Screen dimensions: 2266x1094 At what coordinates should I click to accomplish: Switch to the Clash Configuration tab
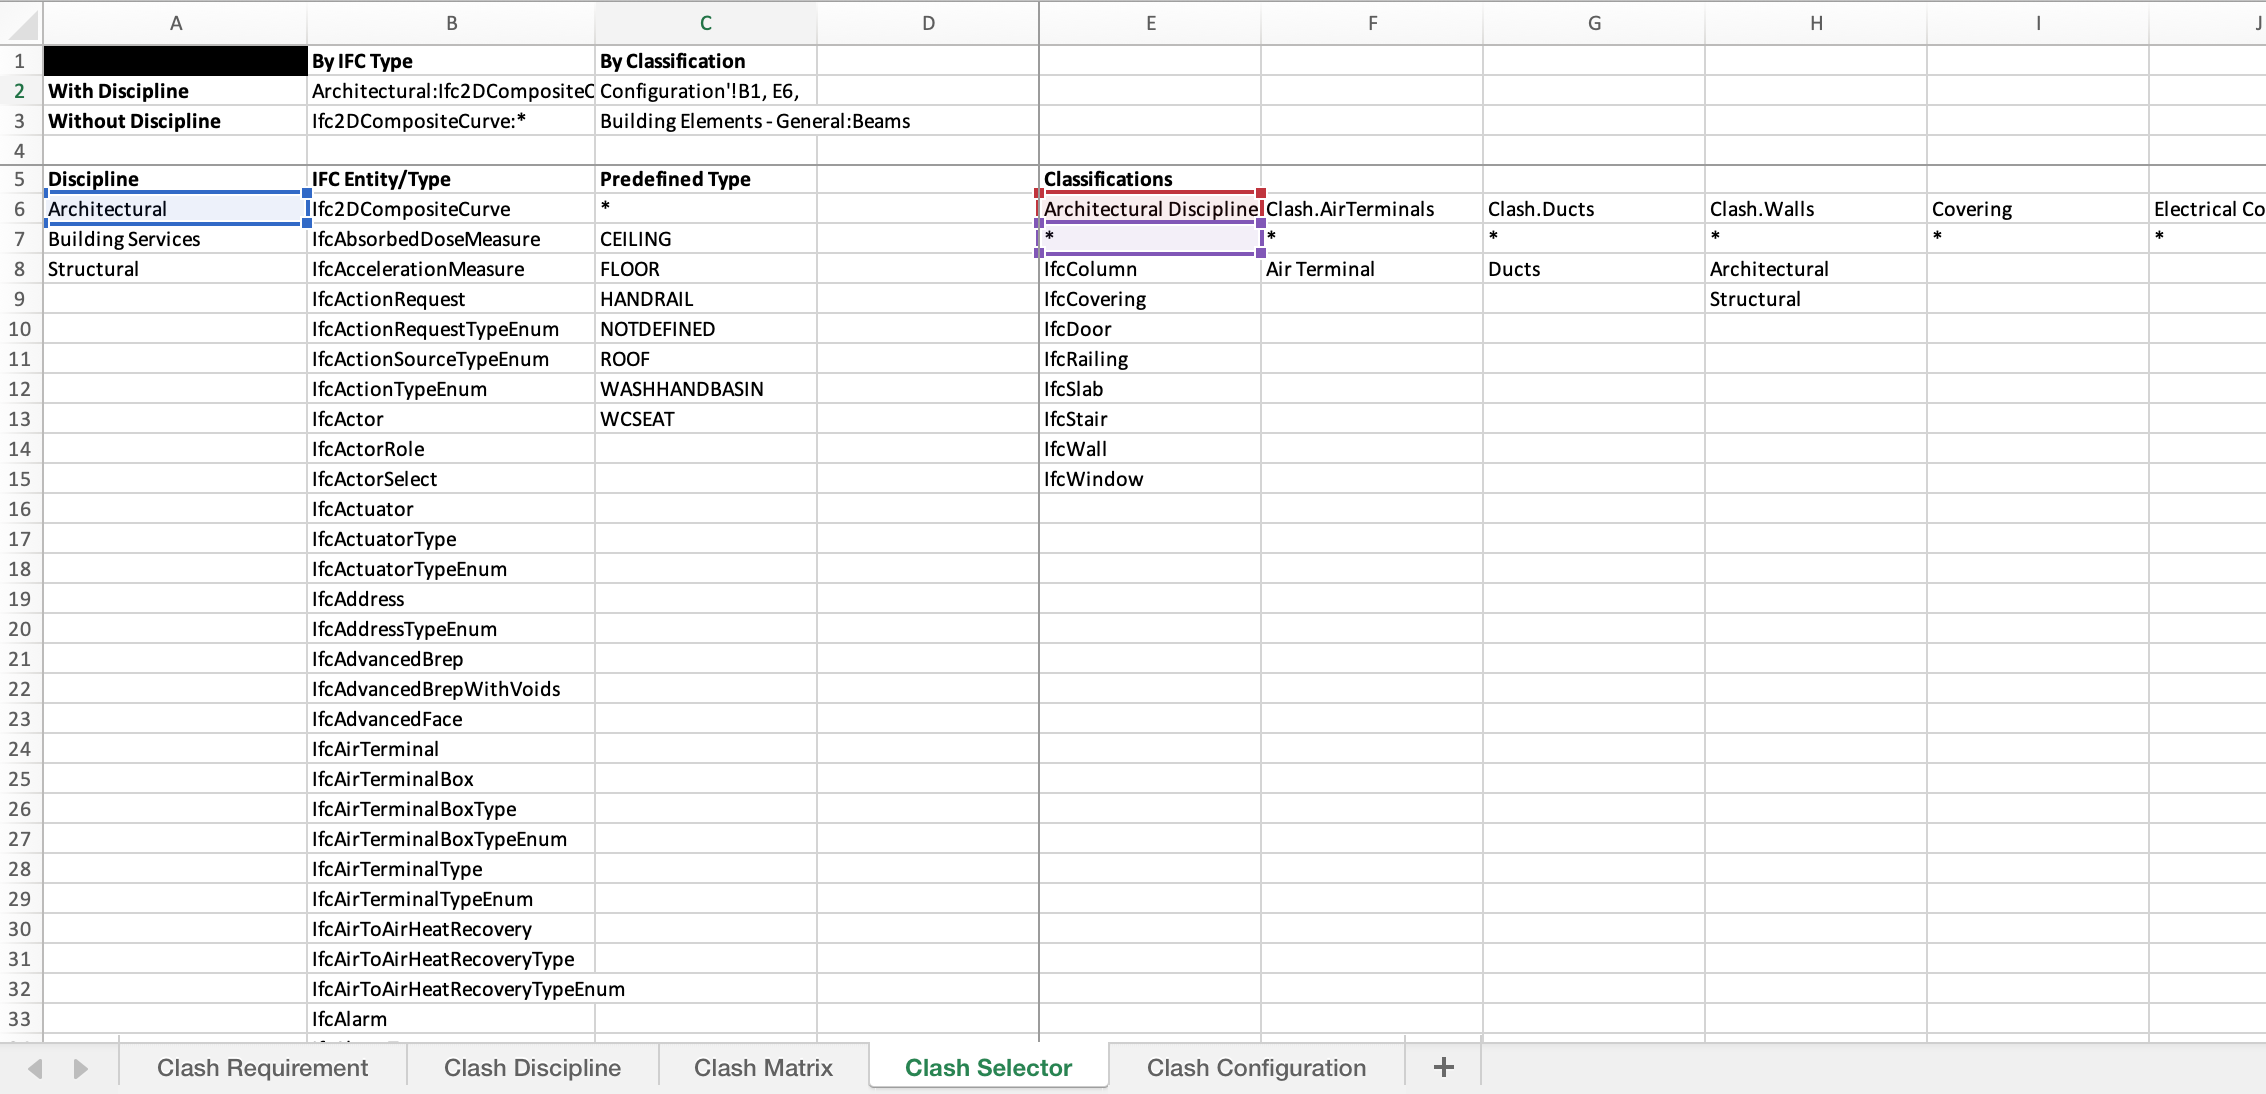(x=1256, y=1067)
